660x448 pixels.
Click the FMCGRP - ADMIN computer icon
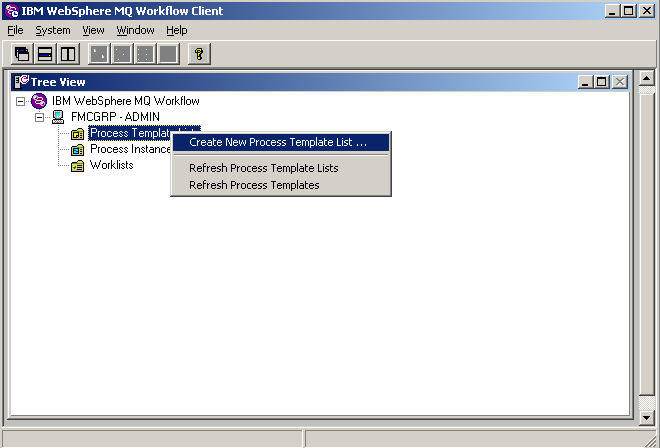click(58, 117)
